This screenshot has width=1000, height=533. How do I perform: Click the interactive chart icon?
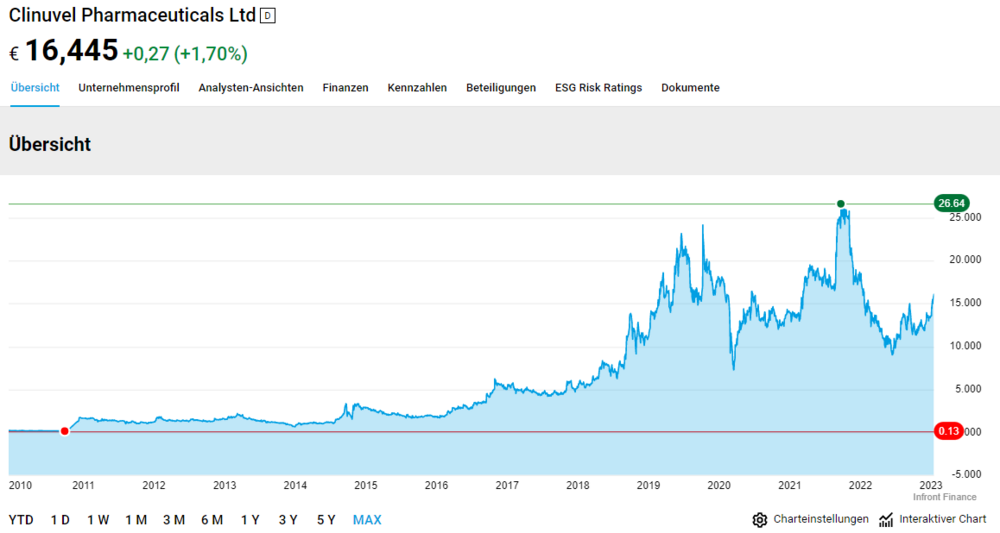886,520
